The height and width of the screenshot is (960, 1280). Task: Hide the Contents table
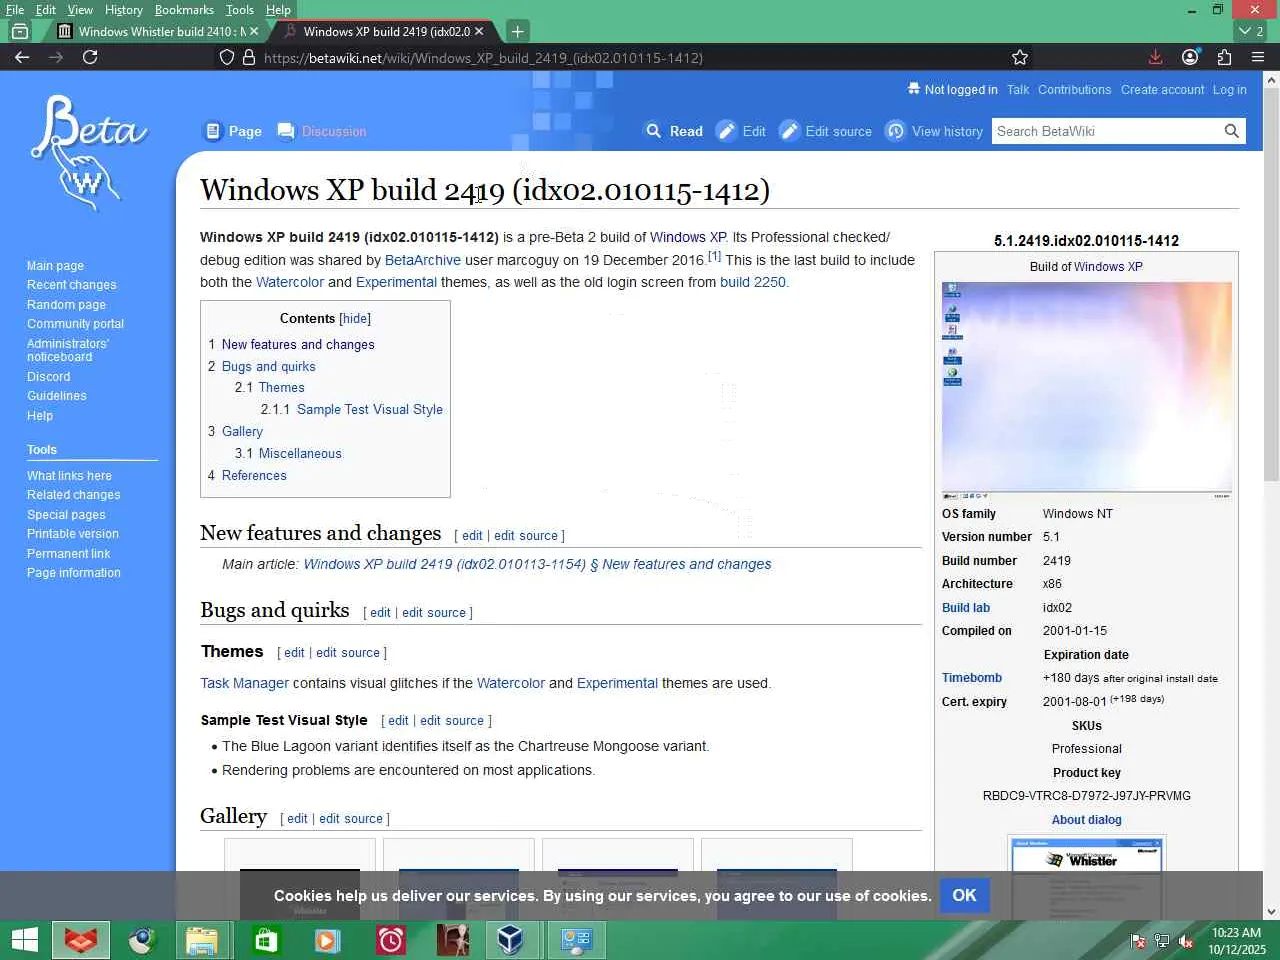click(x=355, y=318)
